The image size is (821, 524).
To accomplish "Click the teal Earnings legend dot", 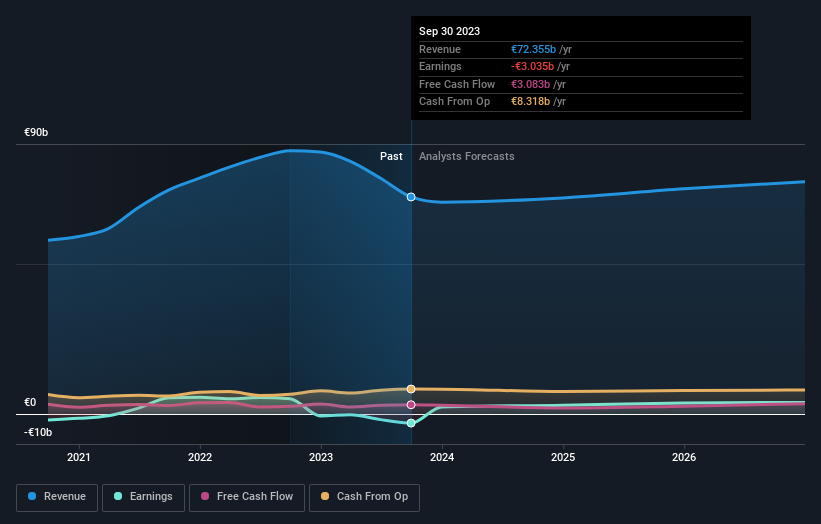I will pyautogui.click(x=118, y=496).
